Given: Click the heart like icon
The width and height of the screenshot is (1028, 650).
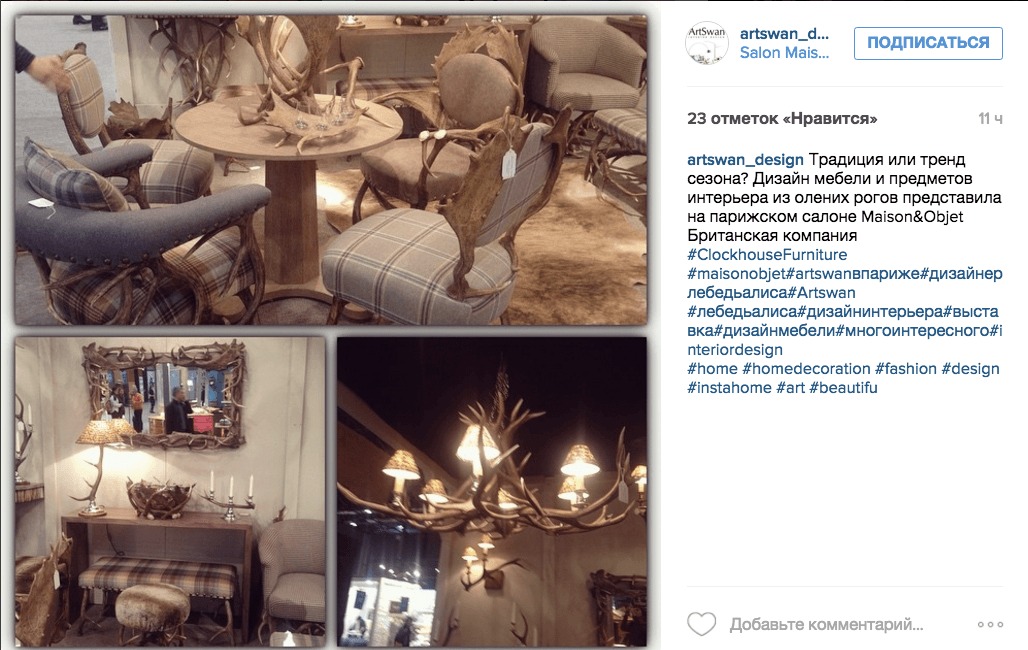Looking at the screenshot, I should click(701, 624).
